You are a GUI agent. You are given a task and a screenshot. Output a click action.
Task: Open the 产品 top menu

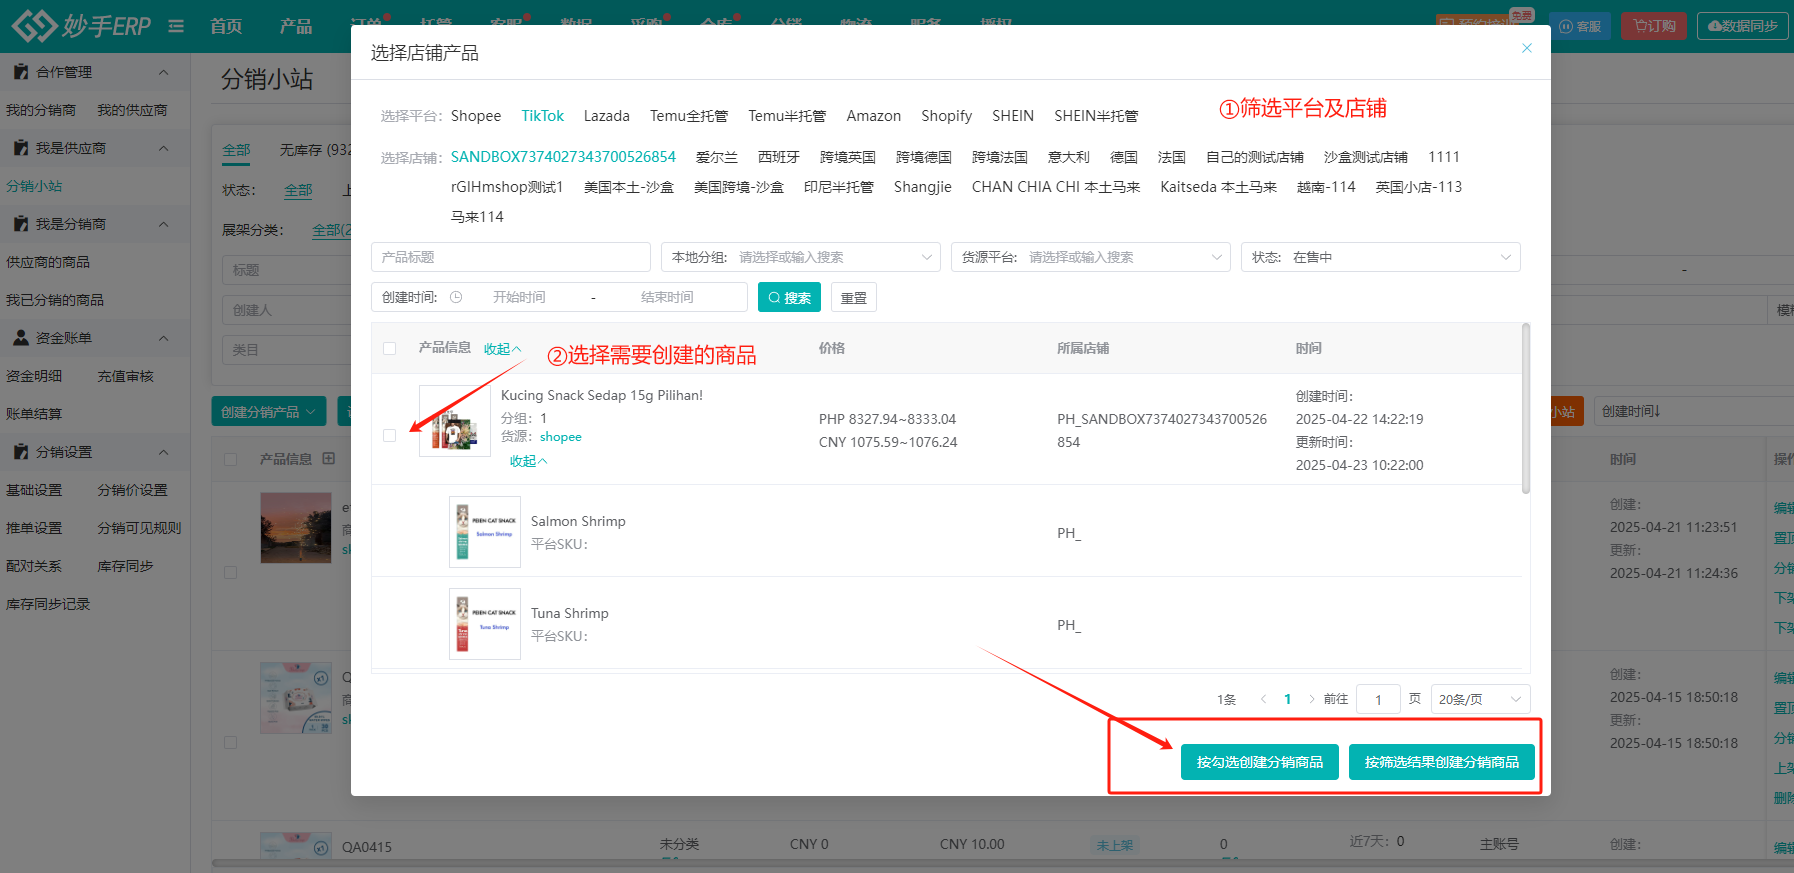(296, 26)
